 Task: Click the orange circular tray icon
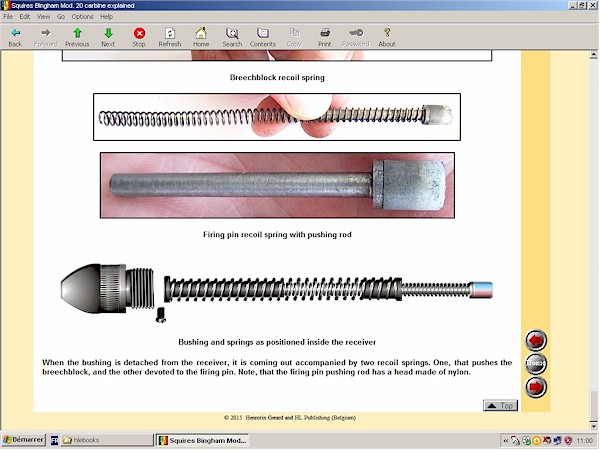pyautogui.click(x=537, y=441)
